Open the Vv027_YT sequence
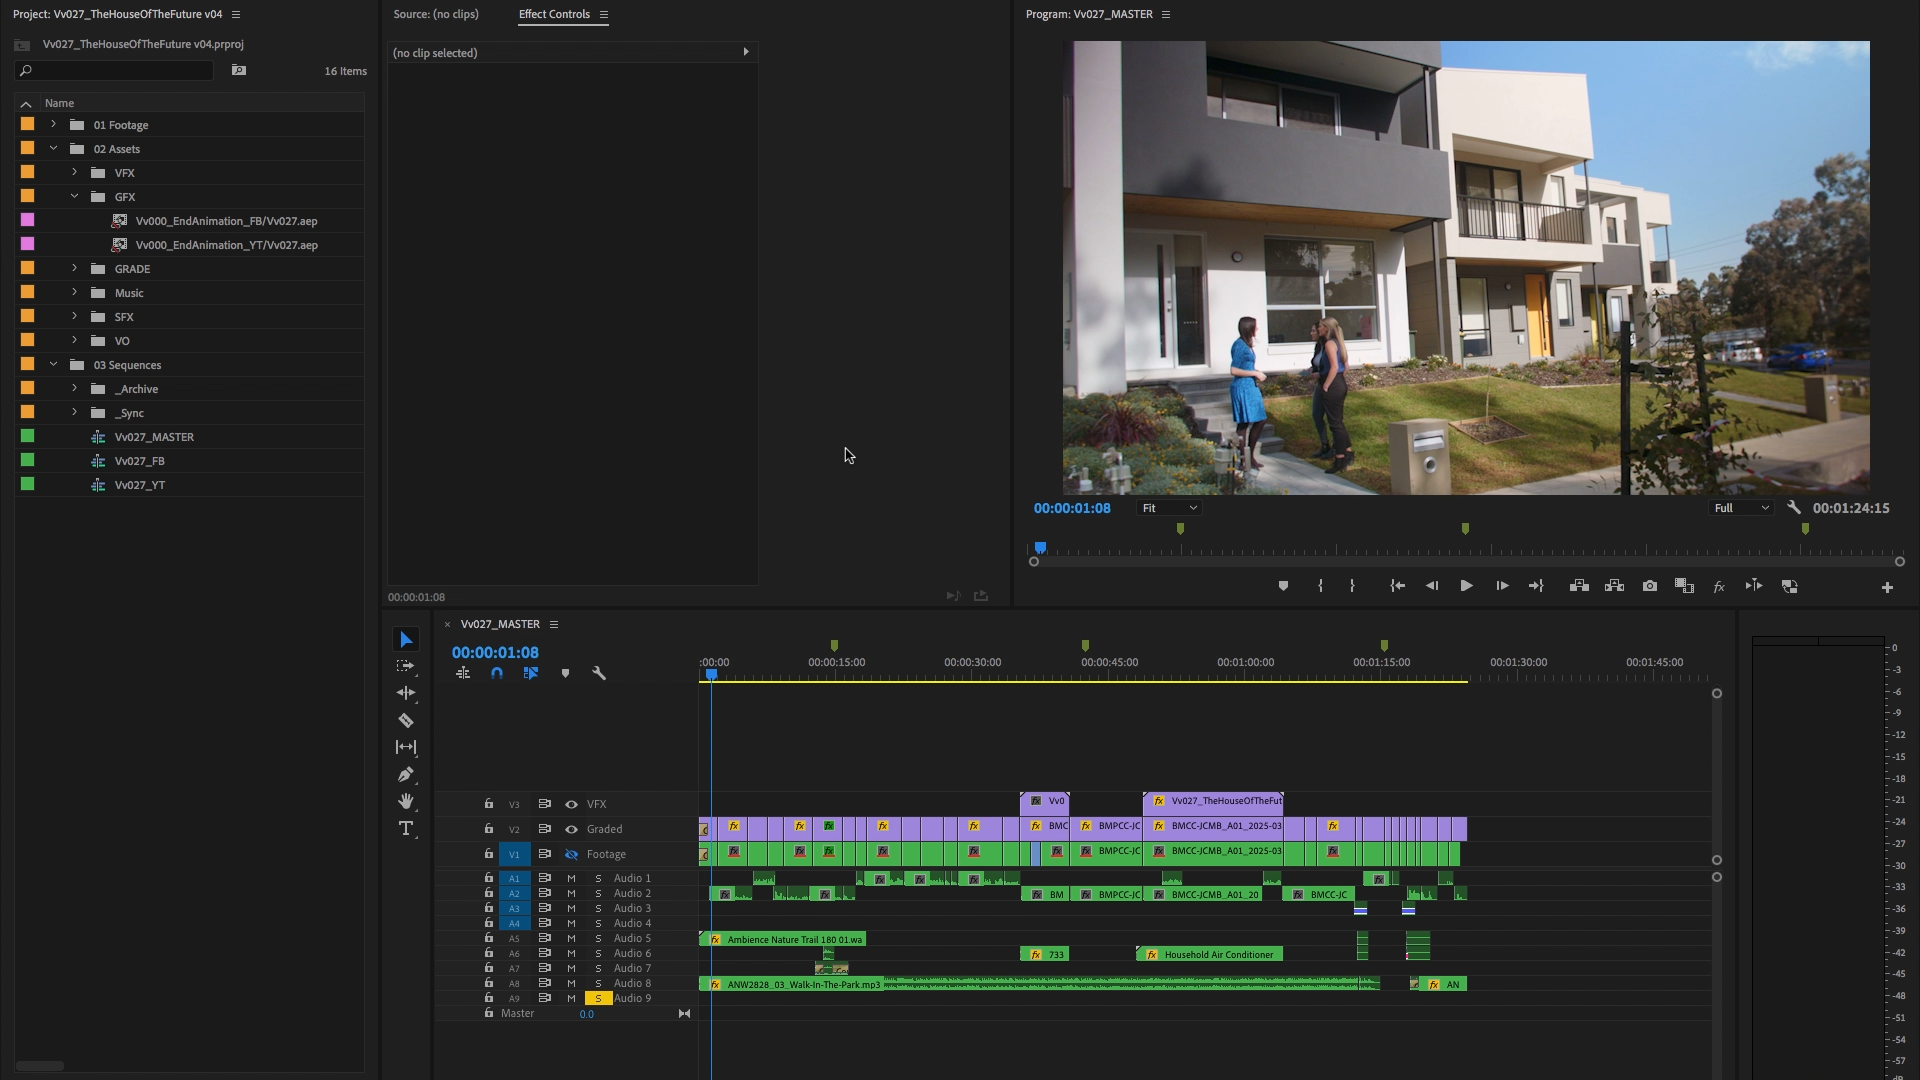 (x=139, y=485)
